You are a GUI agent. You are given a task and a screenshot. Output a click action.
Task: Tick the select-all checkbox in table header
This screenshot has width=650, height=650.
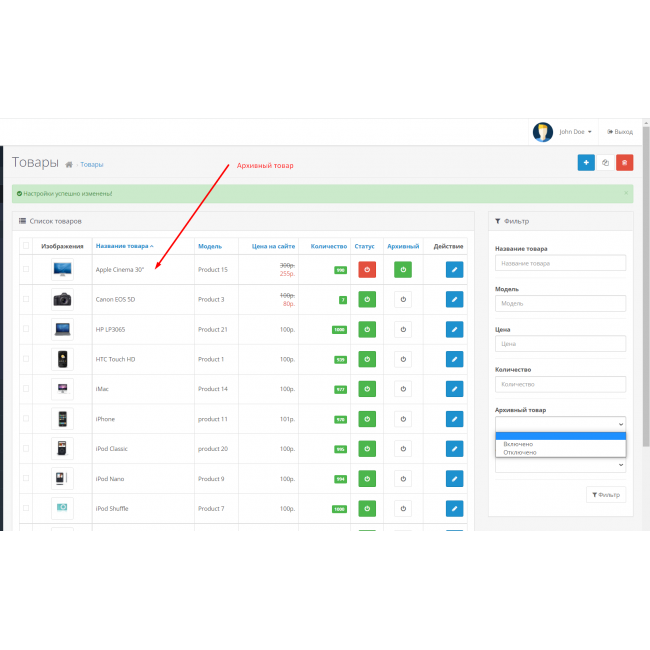tap(26, 245)
